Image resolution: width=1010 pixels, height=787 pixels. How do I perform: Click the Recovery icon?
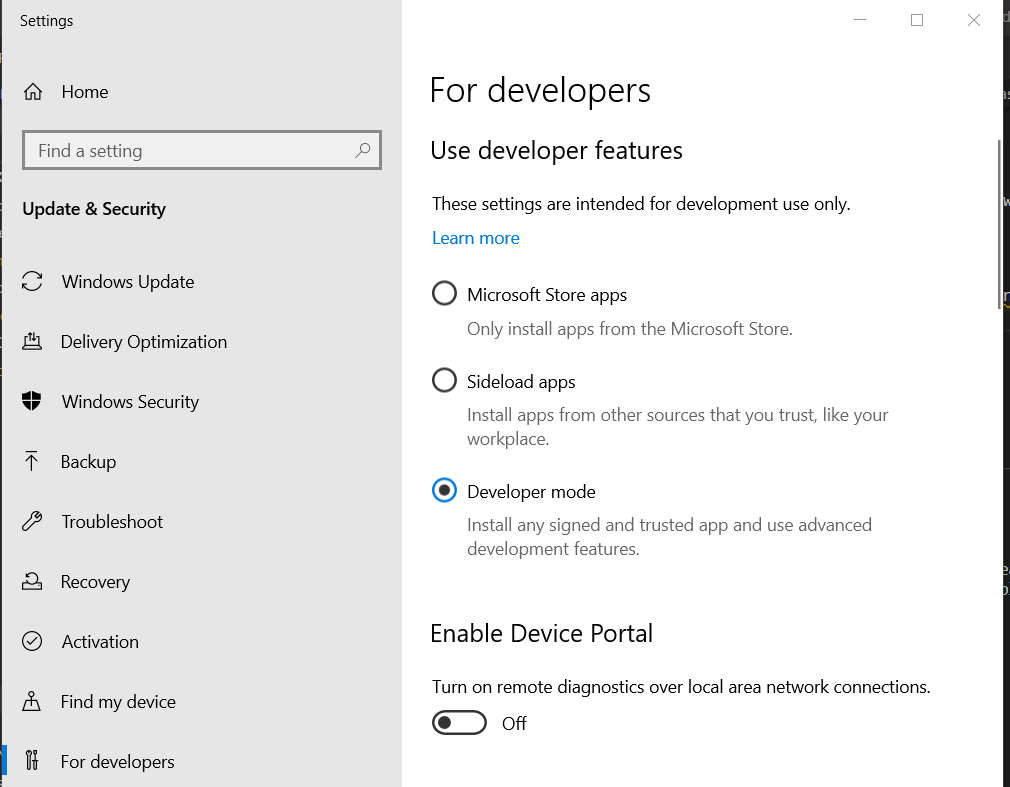tap(32, 582)
